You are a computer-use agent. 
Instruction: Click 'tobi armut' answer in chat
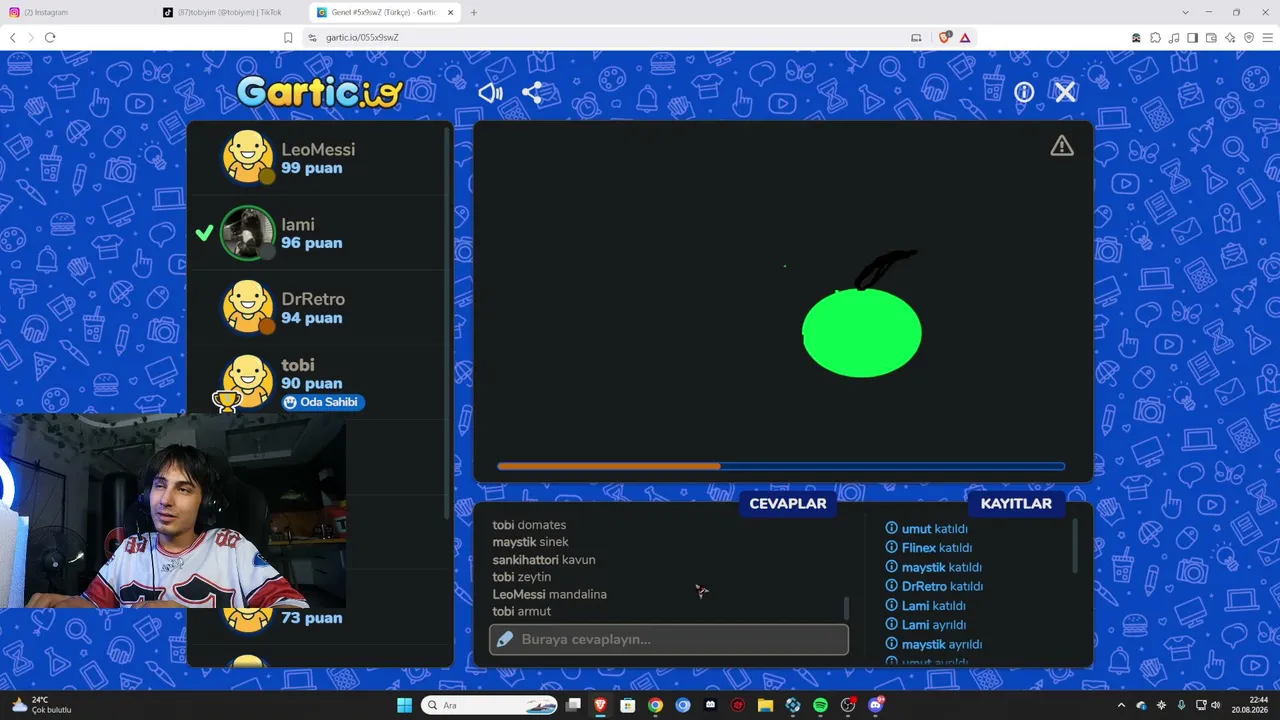pyautogui.click(x=522, y=611)
